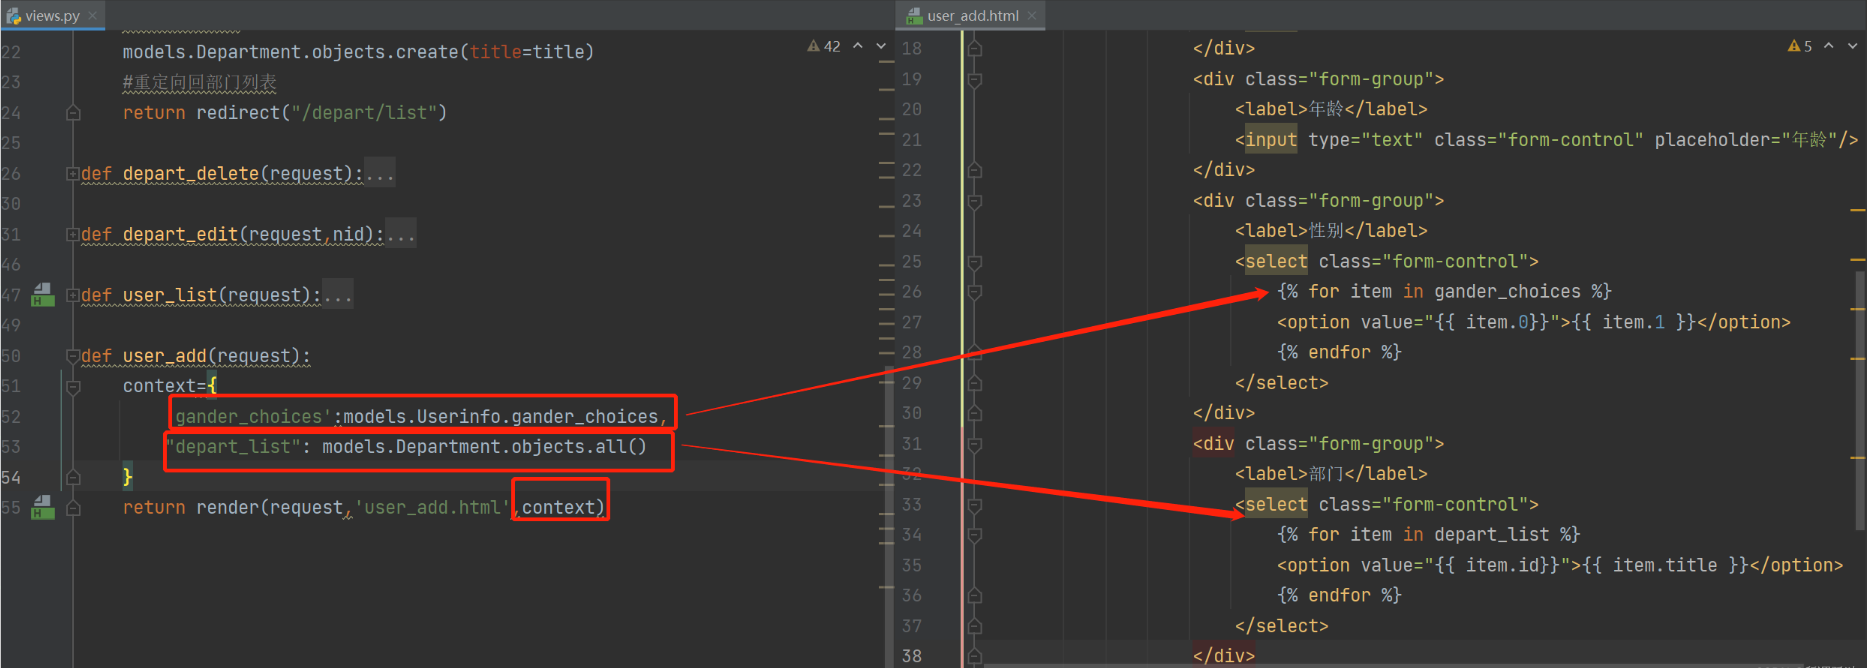Collapse the gander_choices for loop block
This screenshot has width=1867, height=668.
(x=975, y=292)
